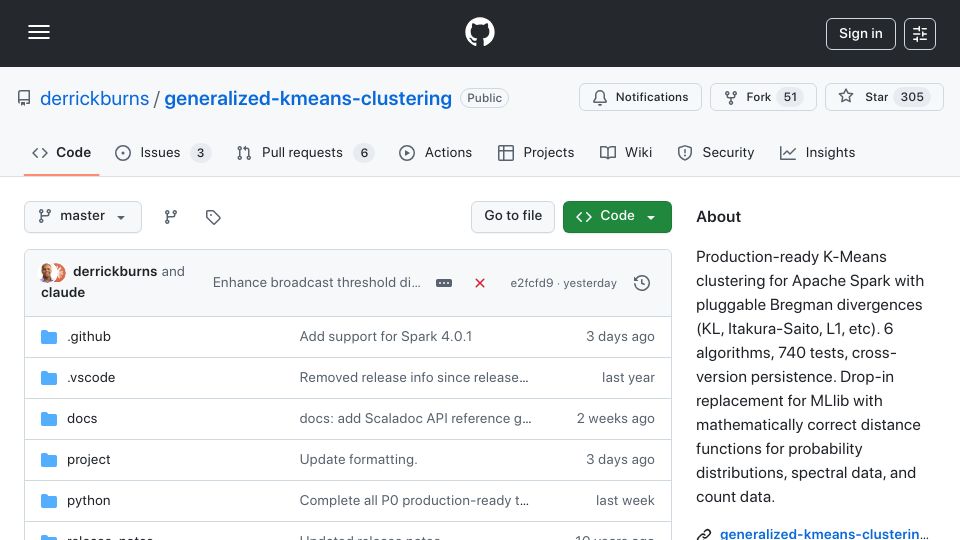Open the docs folder
Screen dimensions: 960x540
click(82, 418)
